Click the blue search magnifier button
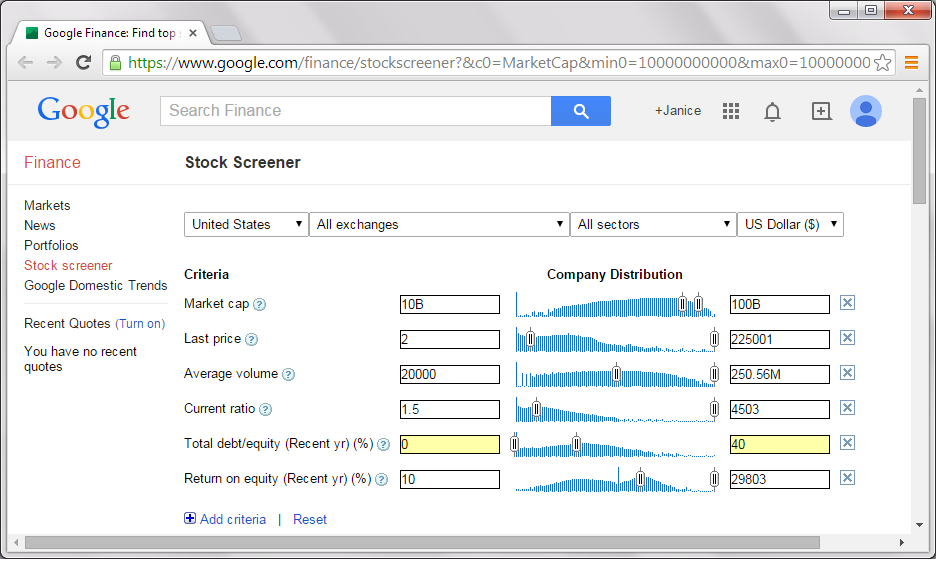This screenshot has width=936, height=562. coord(581,111)
